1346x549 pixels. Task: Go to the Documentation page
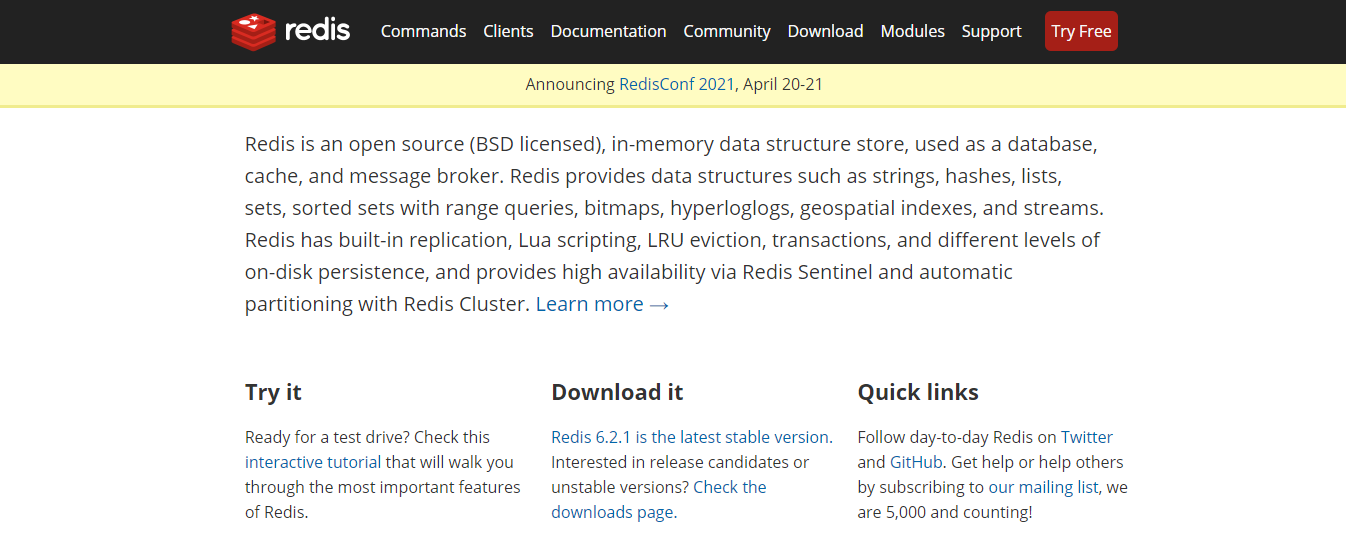(x=609, y=31)
